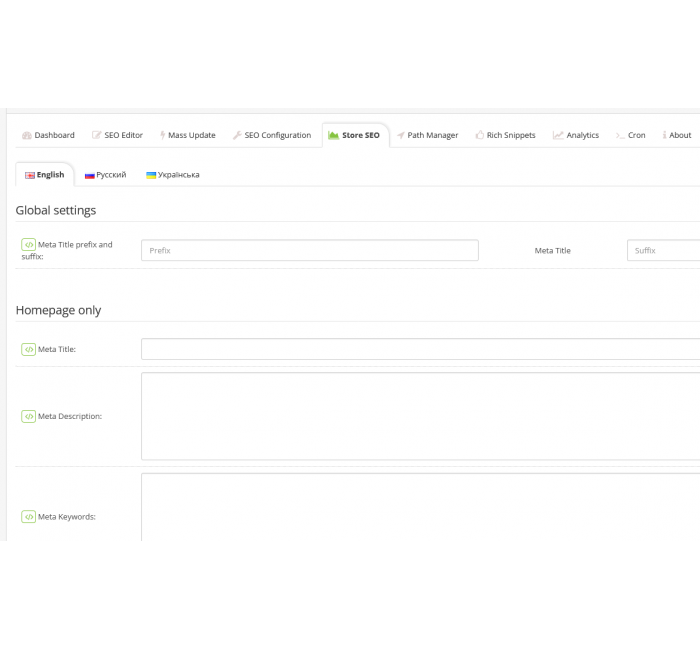The image size is (700, 650).
Task: Focus the Homepage Meta Title input
Action: 421,349
